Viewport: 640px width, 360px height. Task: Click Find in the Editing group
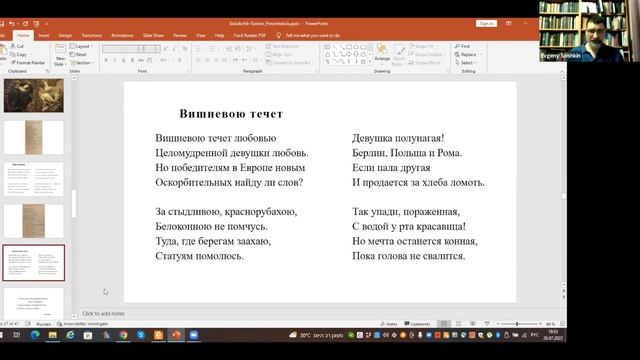[x=462, y=46]
